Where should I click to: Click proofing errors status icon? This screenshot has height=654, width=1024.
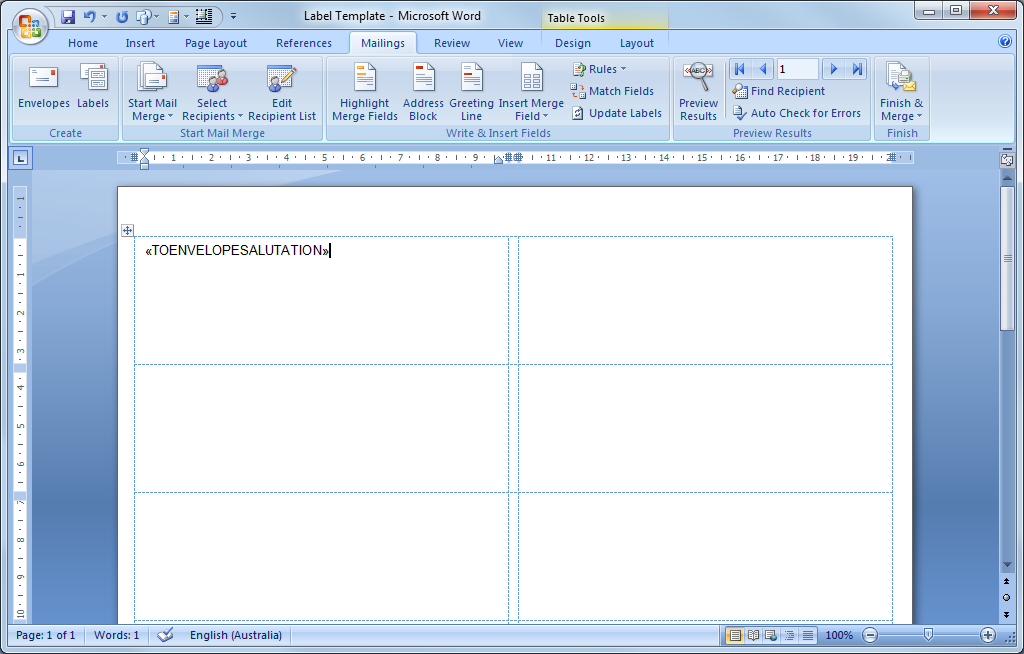pos(165,635)
